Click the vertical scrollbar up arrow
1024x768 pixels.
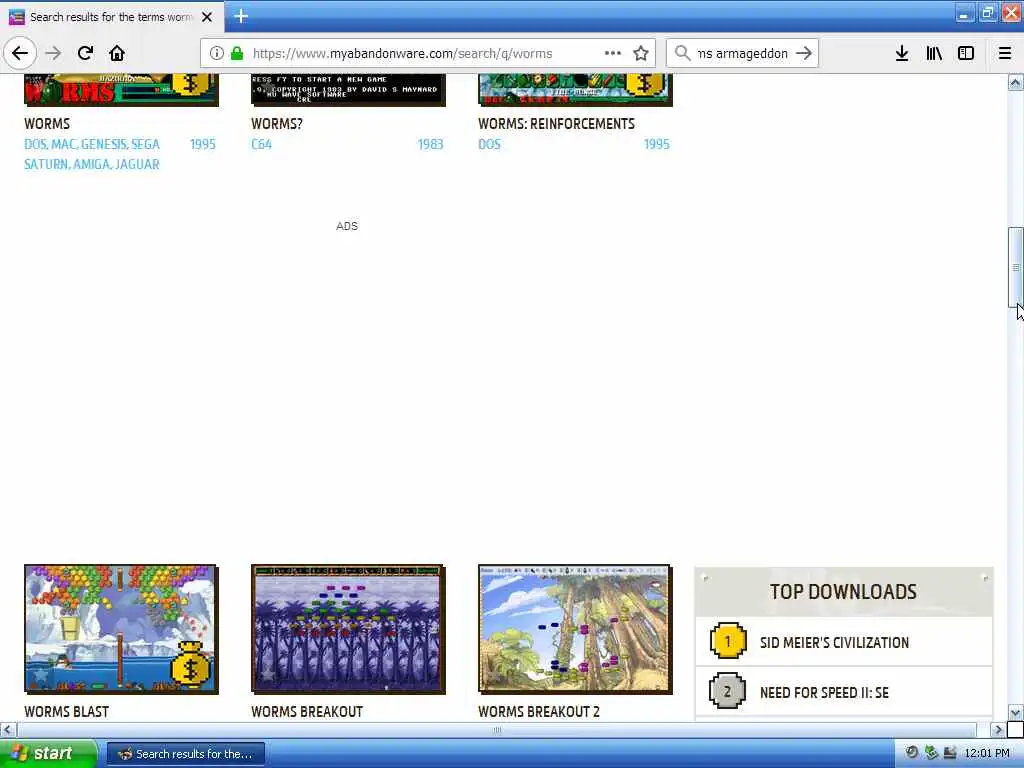(1016, 82)
